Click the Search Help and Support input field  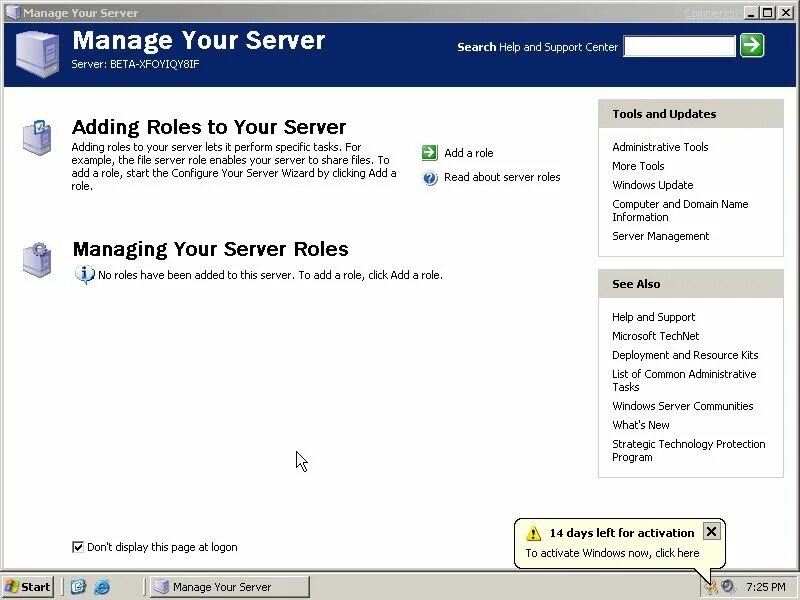(x=679, y=46)
